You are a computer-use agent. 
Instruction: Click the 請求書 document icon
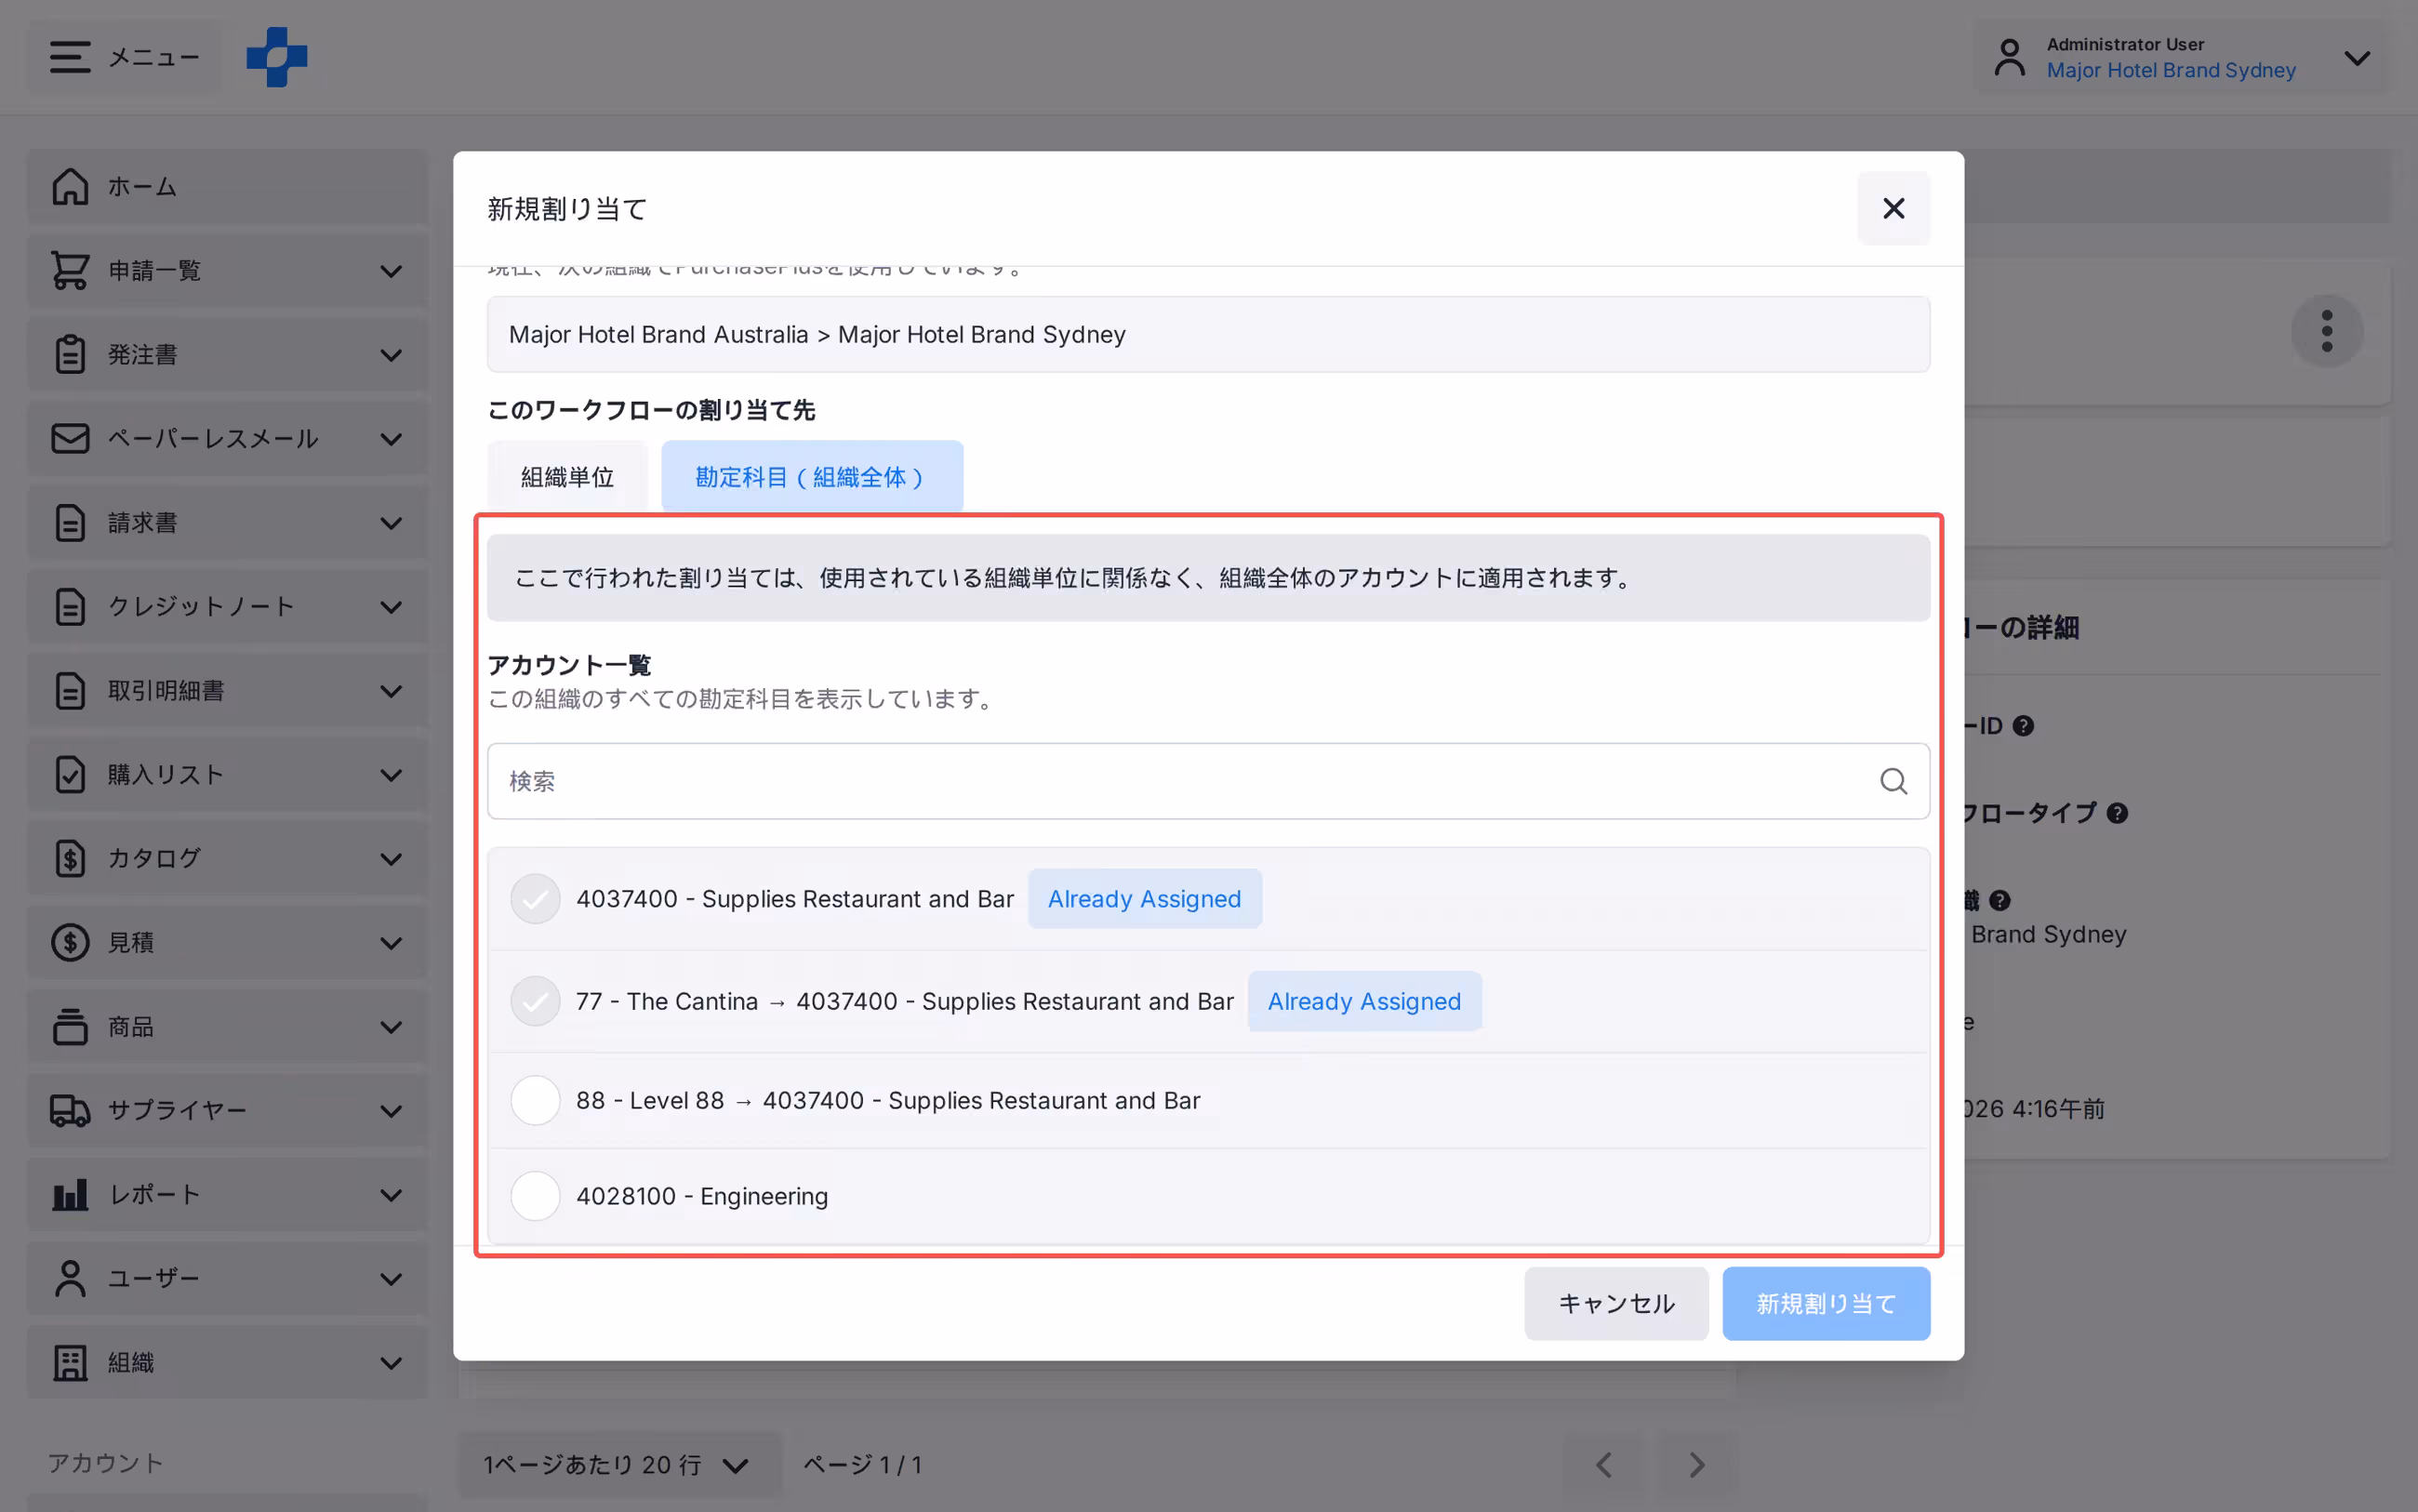click(70, 522)
